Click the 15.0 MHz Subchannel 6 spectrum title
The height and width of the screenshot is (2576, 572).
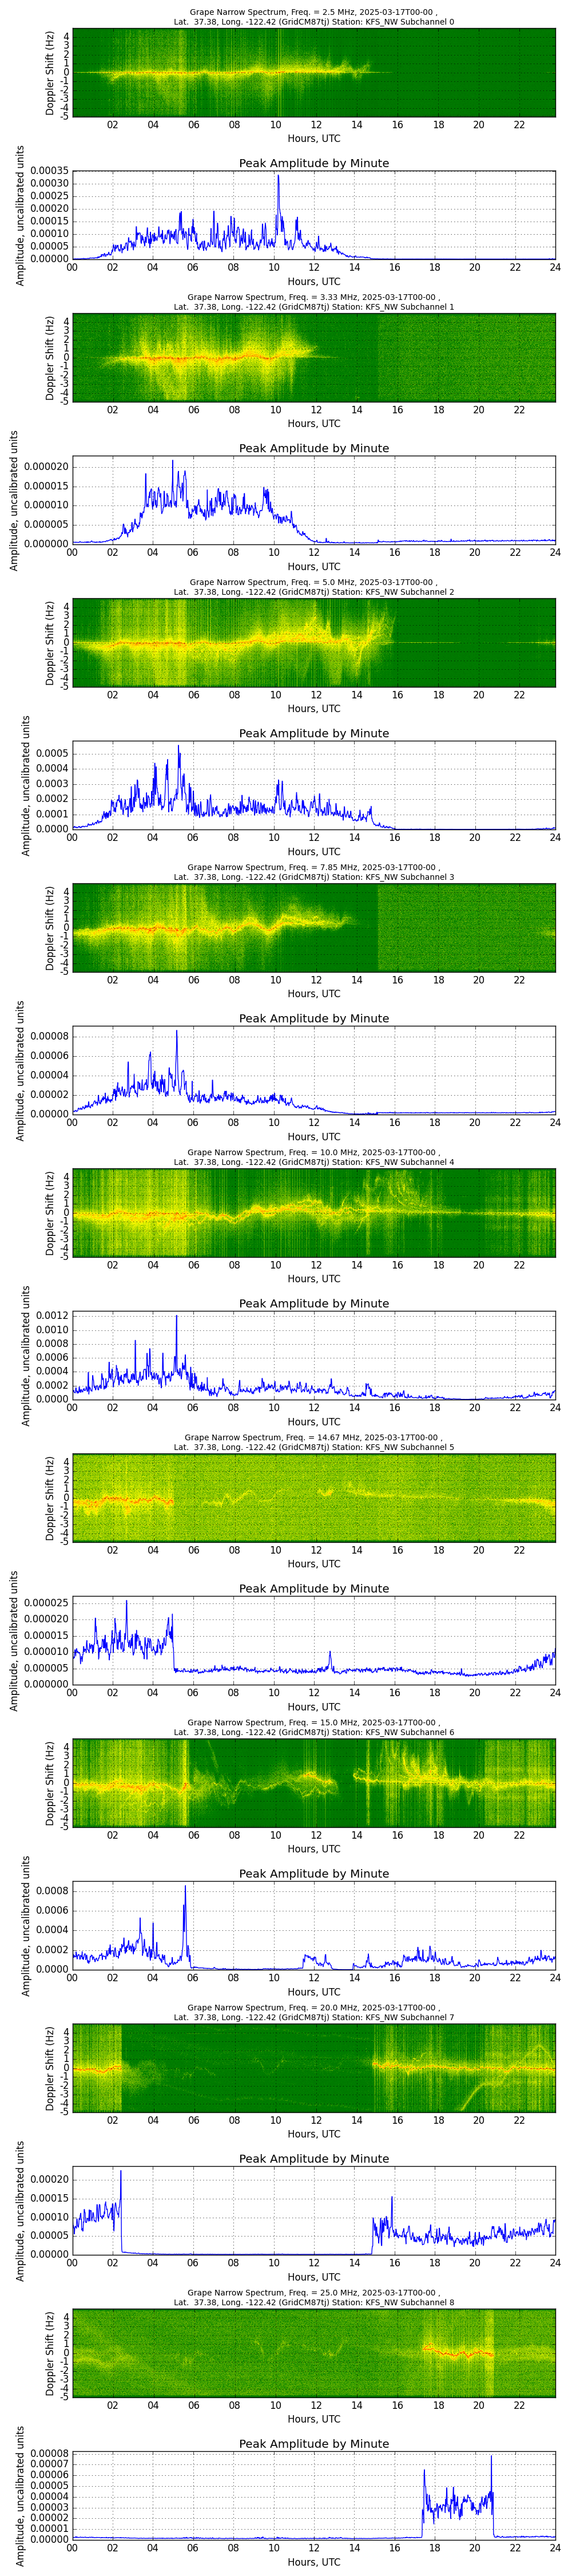point(314,1727)
